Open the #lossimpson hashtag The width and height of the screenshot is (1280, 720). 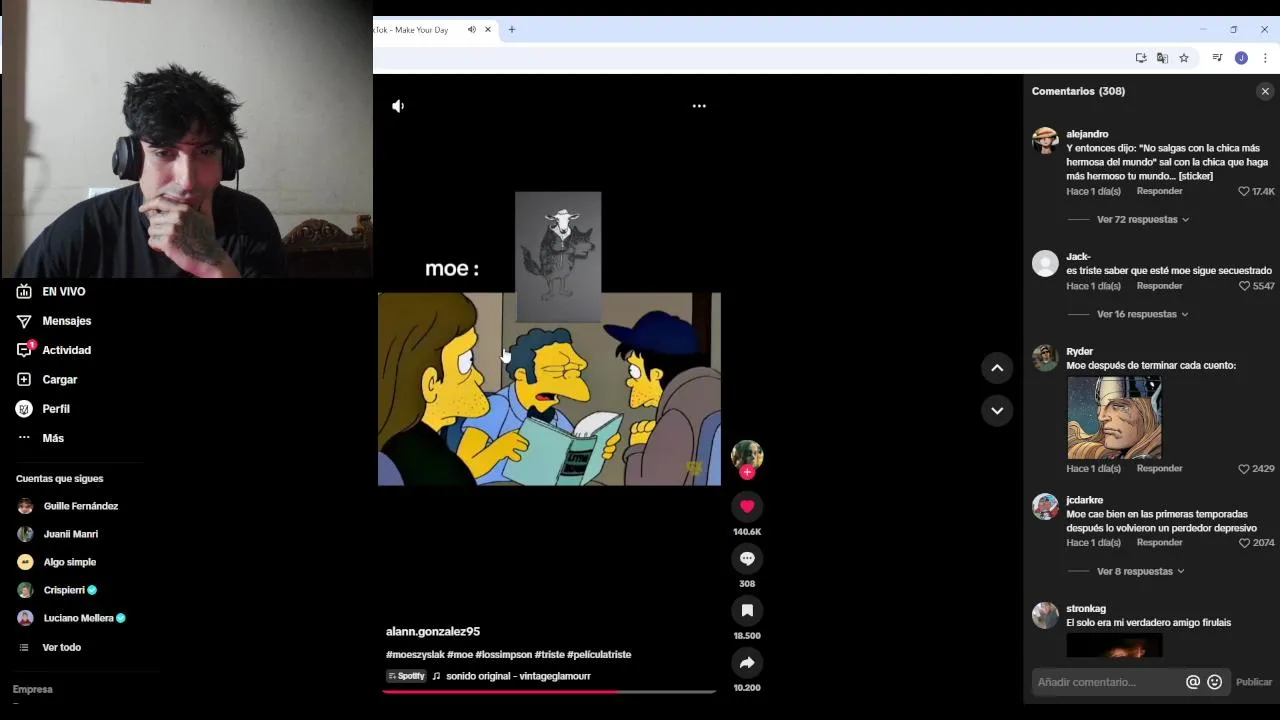point(504,655)
